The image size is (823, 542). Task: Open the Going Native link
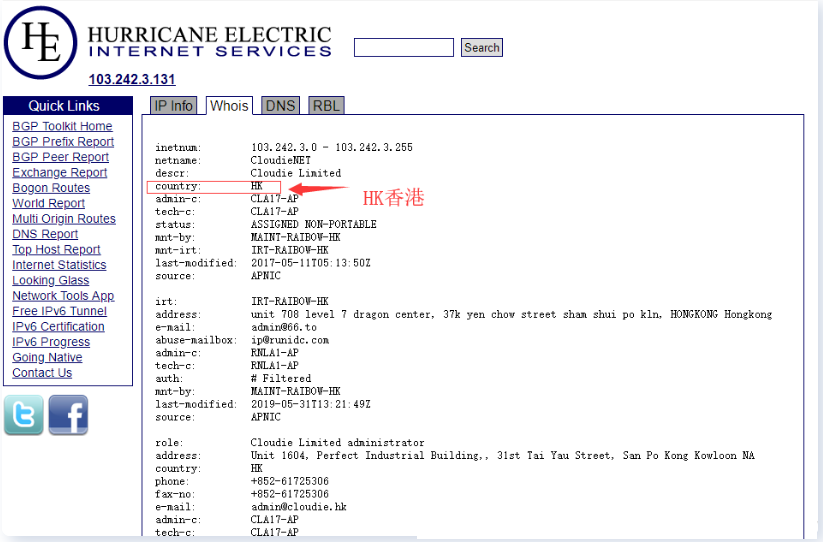point(47,357)
